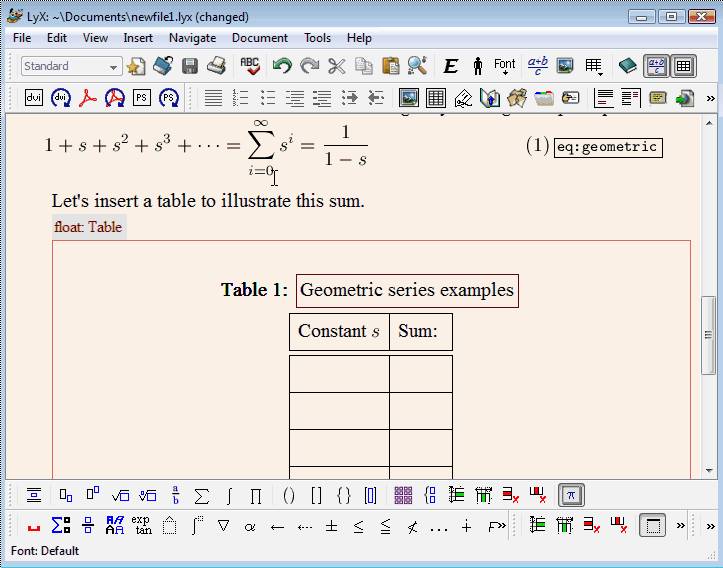Open the Navigate menu
This screenshot has height=568, width=723.
pyautogui.click(x=192, y=38)
